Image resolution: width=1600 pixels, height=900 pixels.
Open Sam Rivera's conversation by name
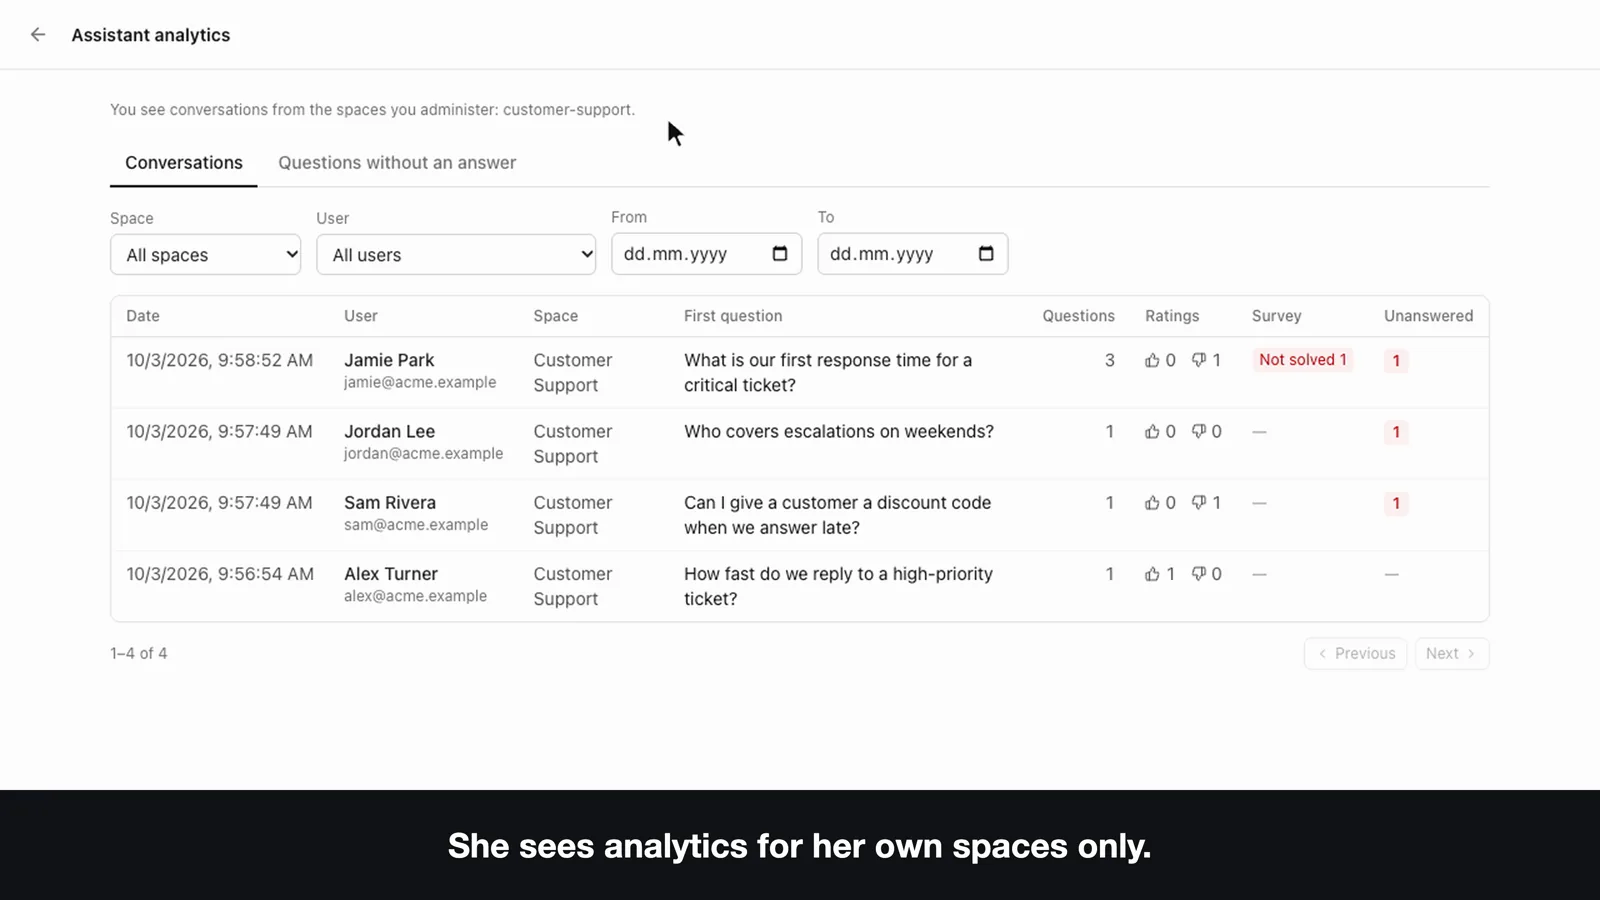(x=390, y=503)
